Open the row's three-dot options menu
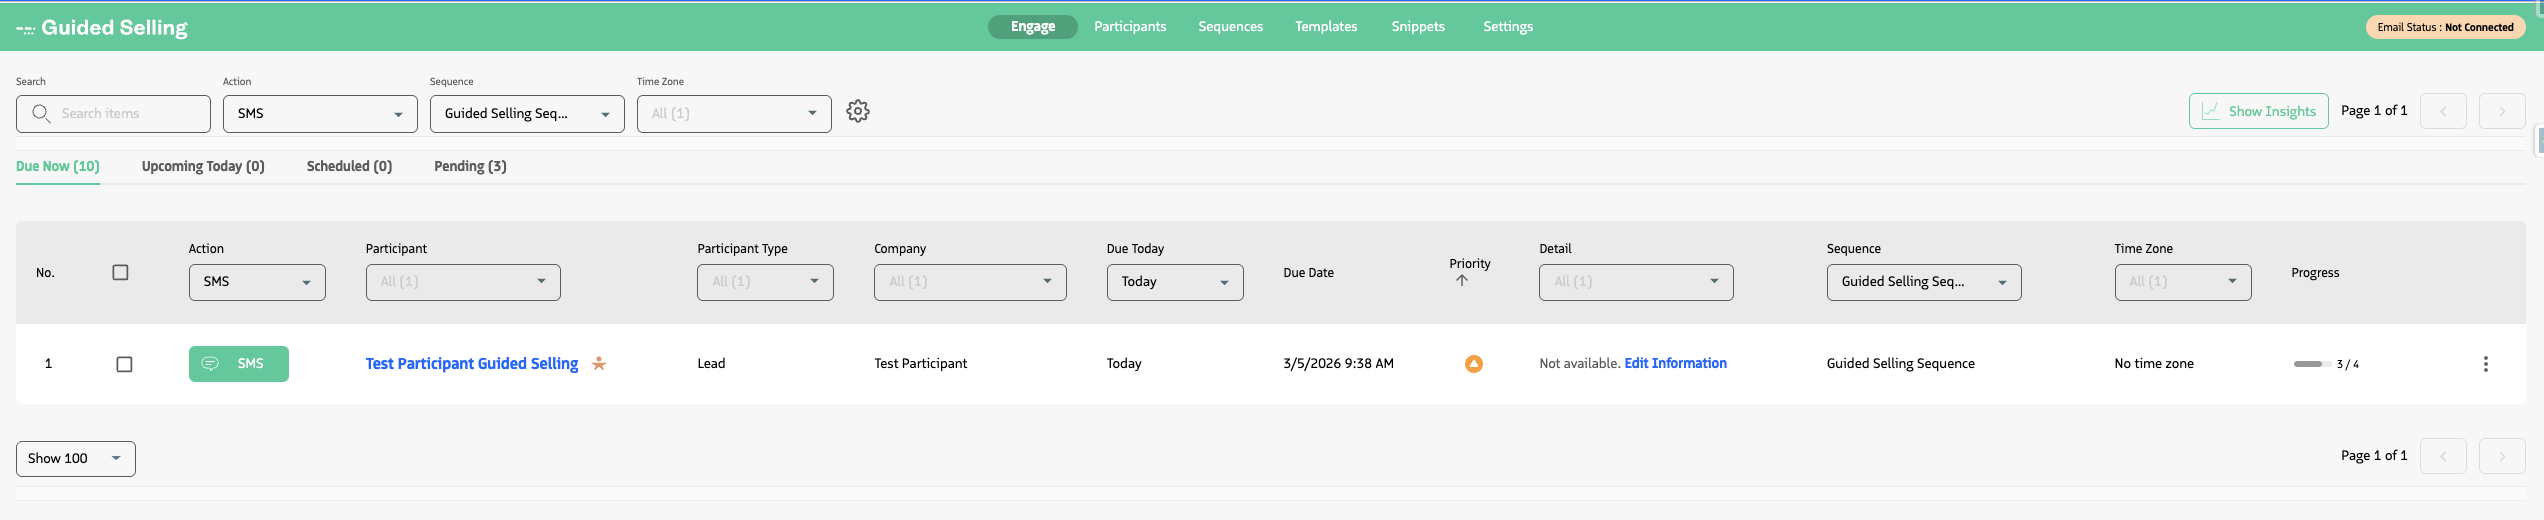The image size is (2544, 520). [x=2485, y=364]
